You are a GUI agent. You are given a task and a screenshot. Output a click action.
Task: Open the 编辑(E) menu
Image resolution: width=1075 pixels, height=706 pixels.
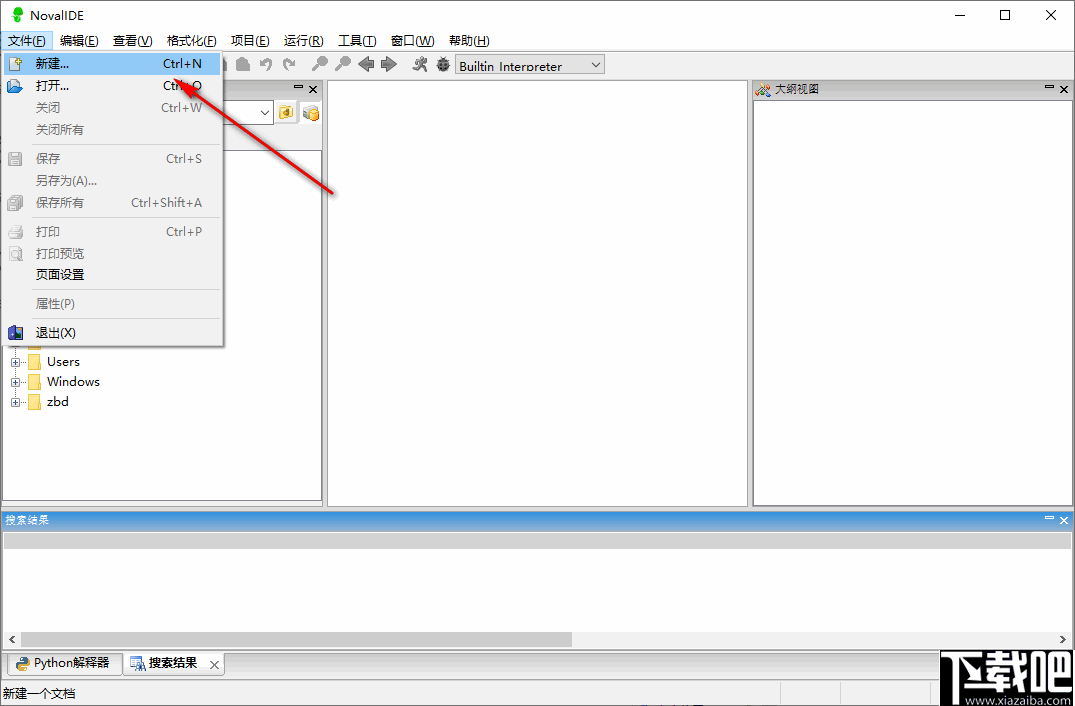click(79, 40)
